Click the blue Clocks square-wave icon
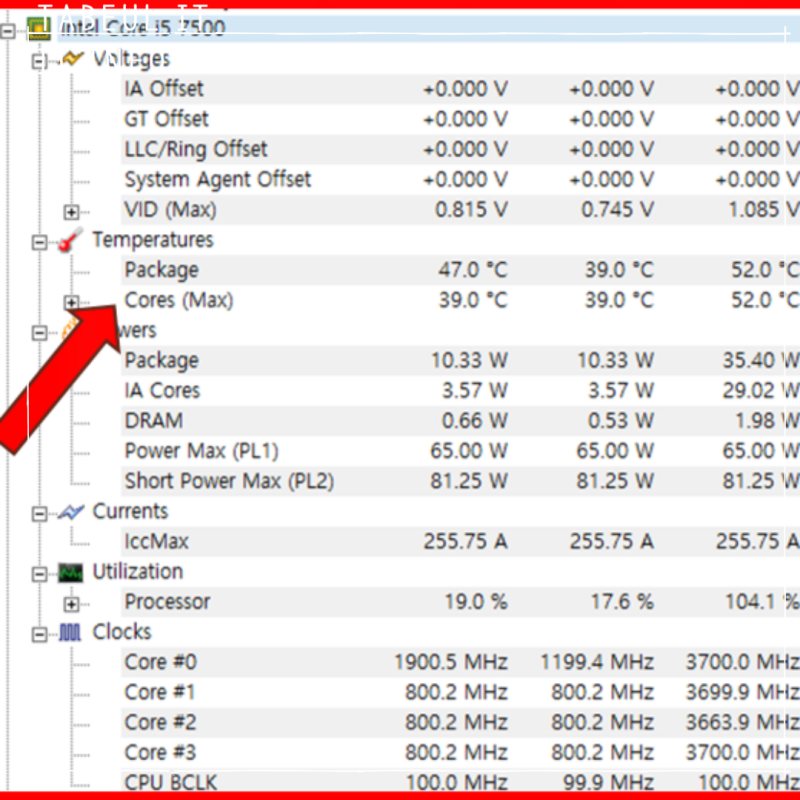The width and height of the screenshot is (800, 800). 70,633
